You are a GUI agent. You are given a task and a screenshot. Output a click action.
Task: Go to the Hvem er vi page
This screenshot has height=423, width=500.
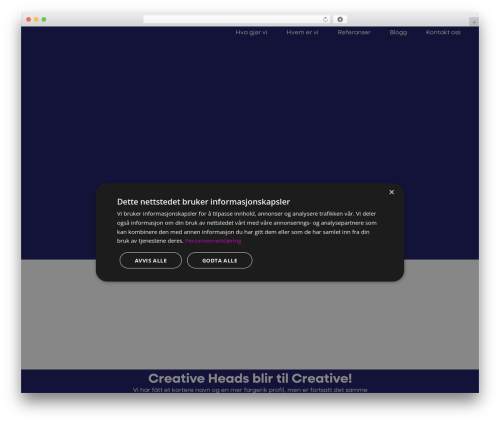302,32
